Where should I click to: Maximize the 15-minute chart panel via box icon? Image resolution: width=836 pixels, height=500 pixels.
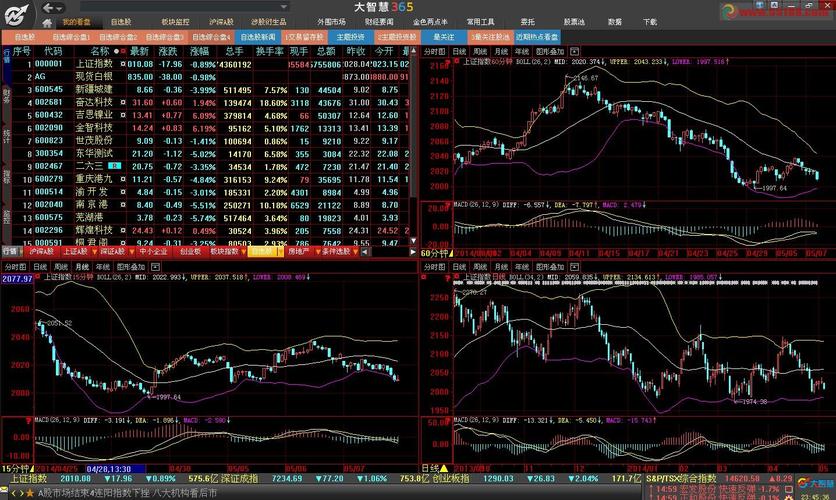[155, 267]
